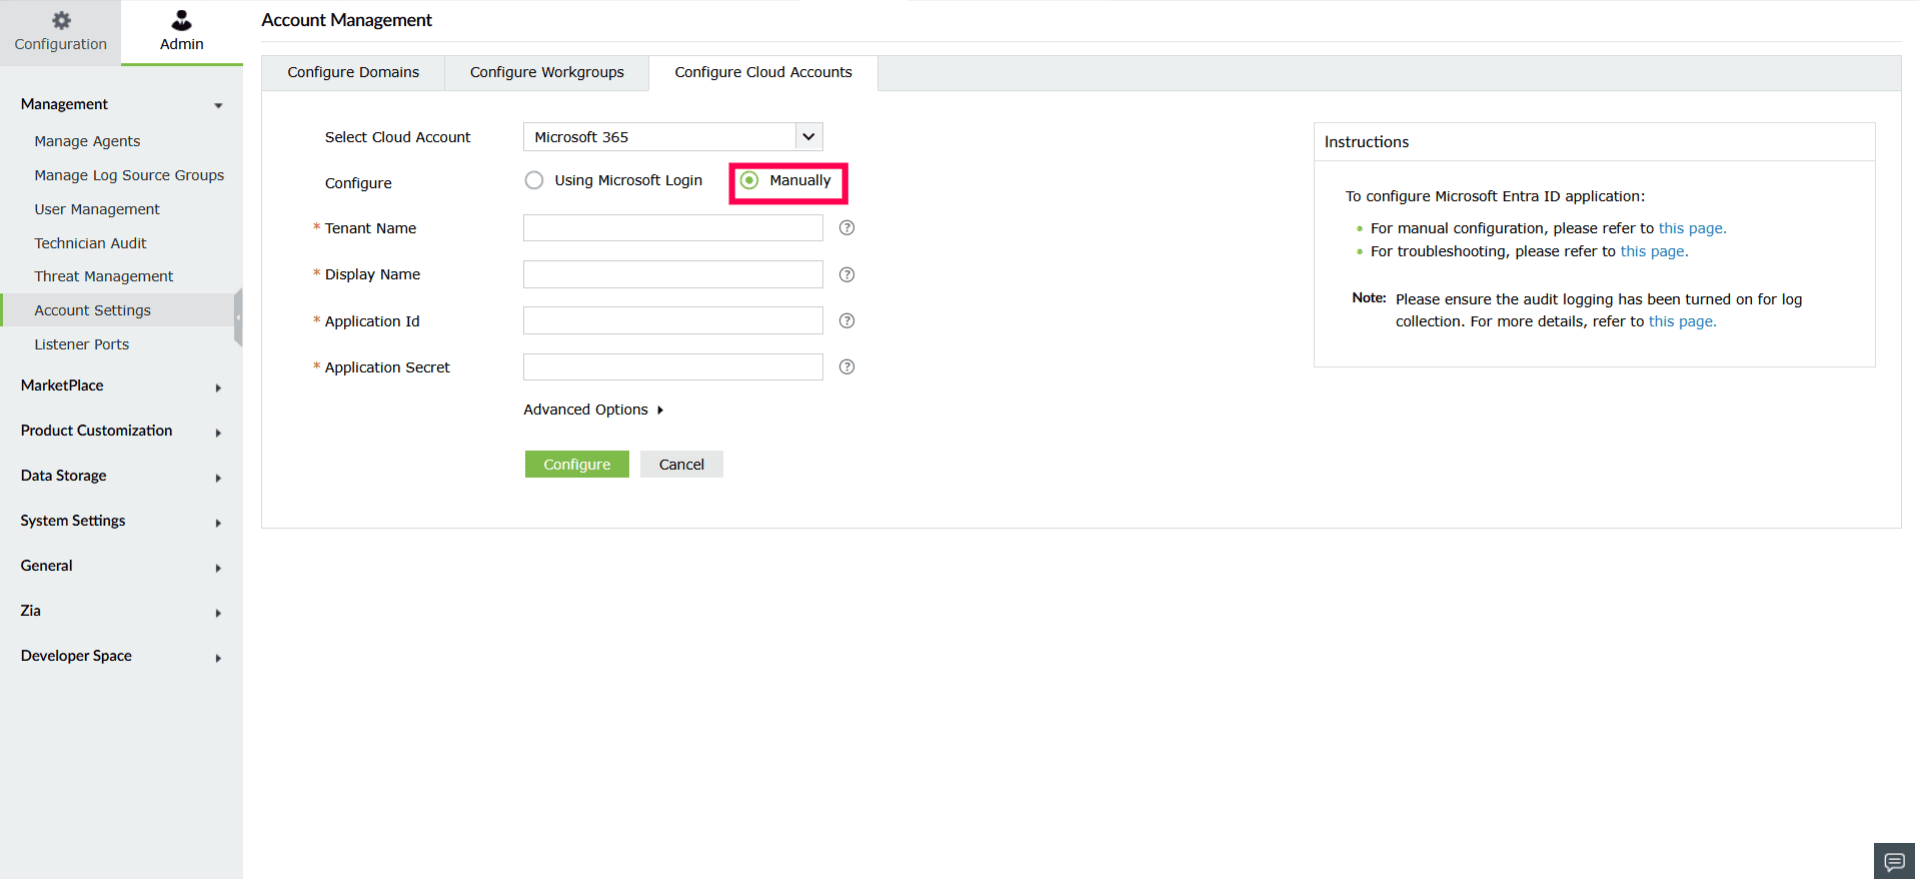Open manual configuration 'this page' link

1692,228
